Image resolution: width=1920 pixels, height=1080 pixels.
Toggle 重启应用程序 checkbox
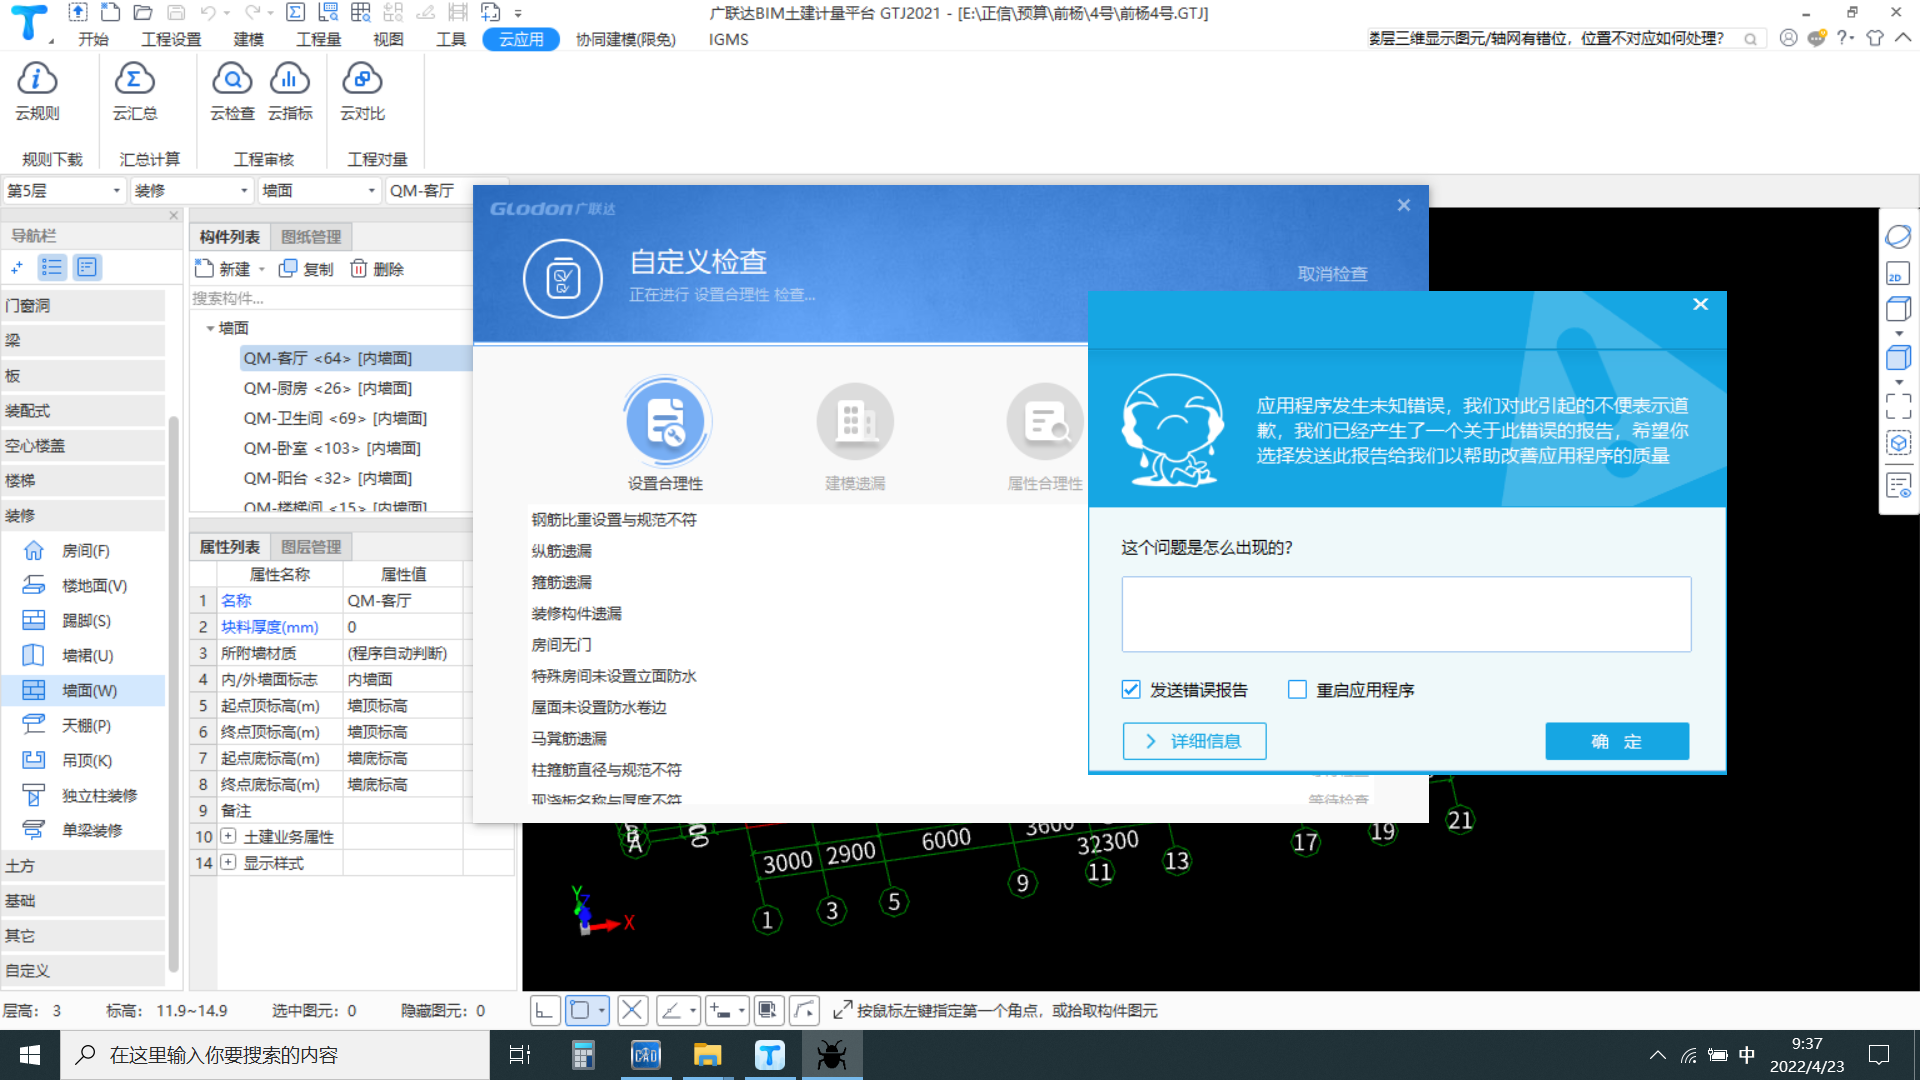(1297, 690)
